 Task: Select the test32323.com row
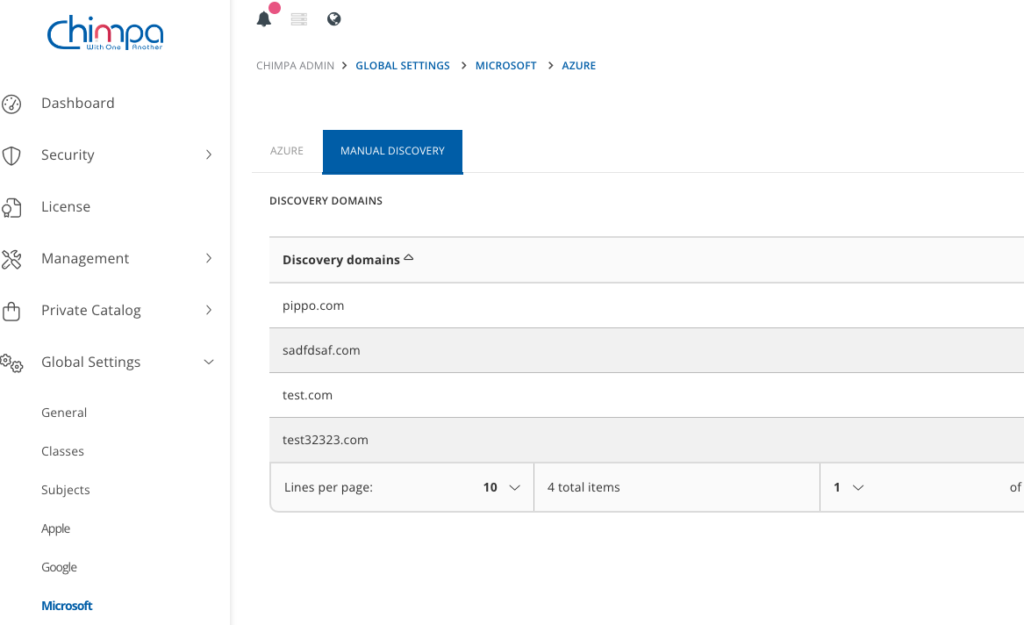tap(647, 440)
